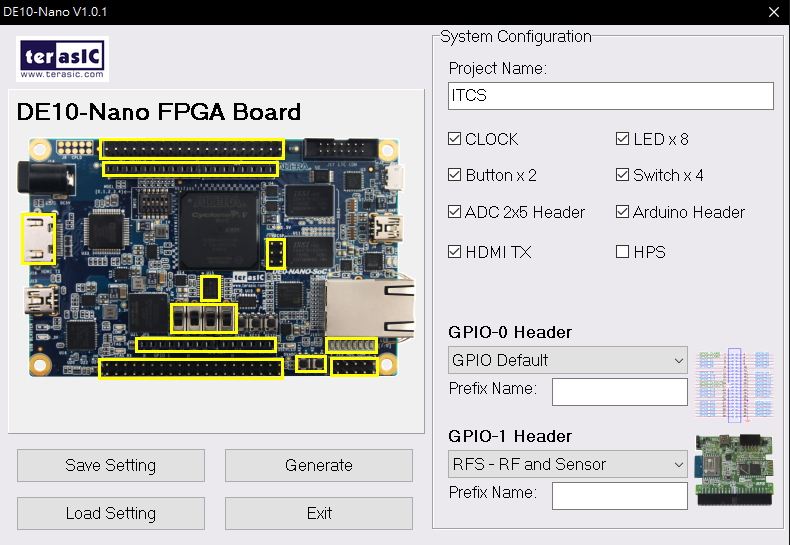The height and width of the screenshot is (545, 790).
Task: Click the Terasic logo
Action: (x=62, y=59)
